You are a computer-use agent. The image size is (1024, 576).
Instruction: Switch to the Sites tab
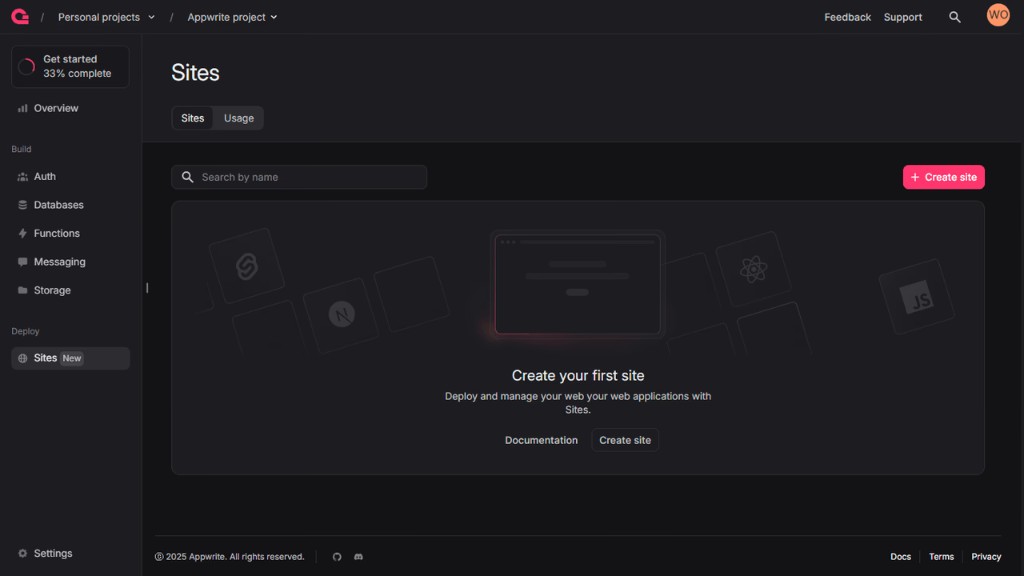click(x=193, y=118)
